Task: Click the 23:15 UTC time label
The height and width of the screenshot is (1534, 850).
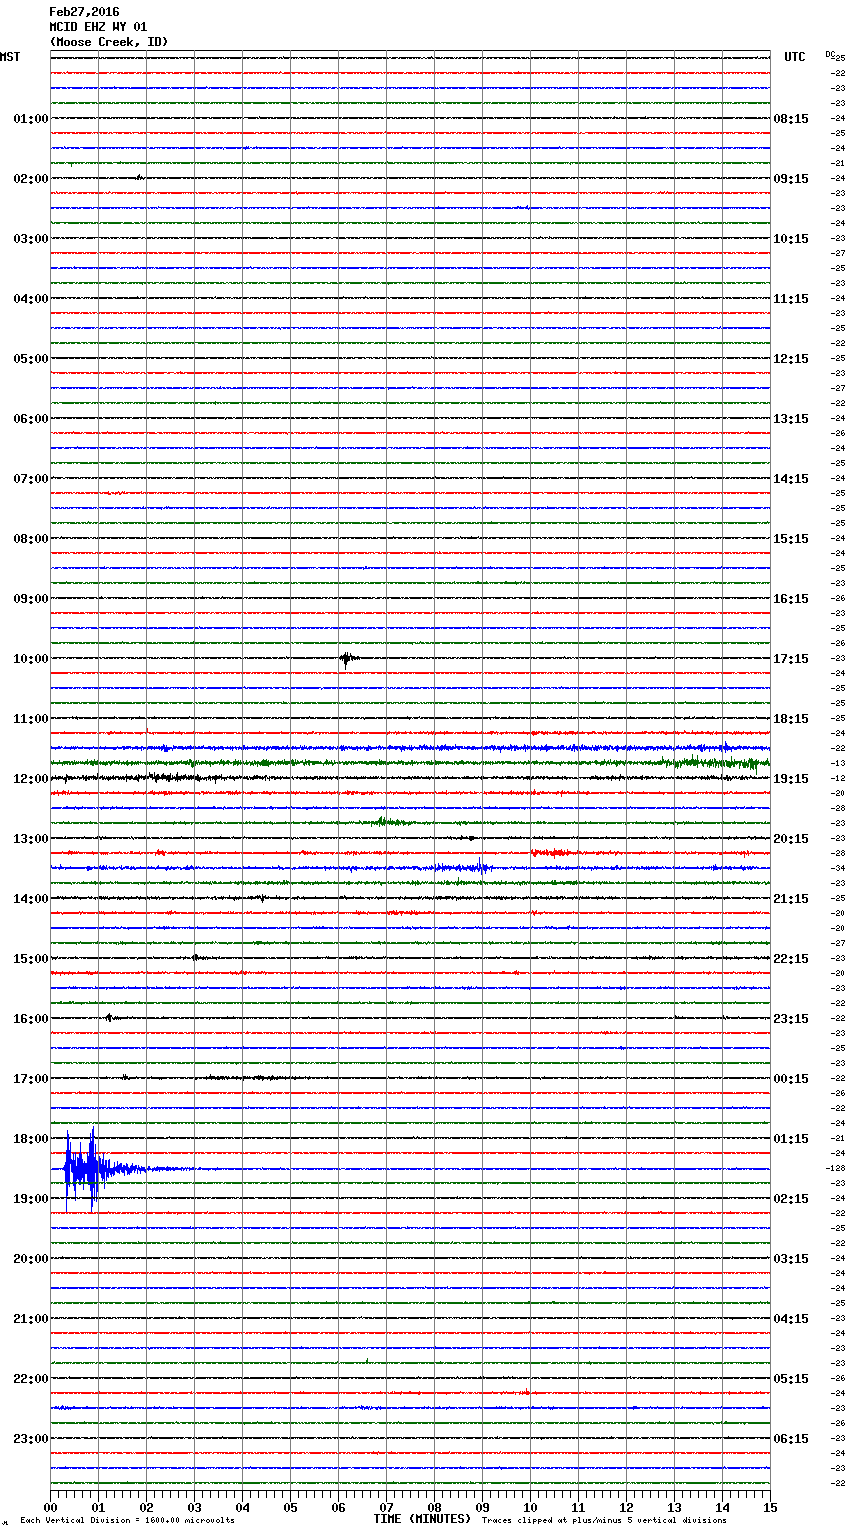Action: (791, 1019)
